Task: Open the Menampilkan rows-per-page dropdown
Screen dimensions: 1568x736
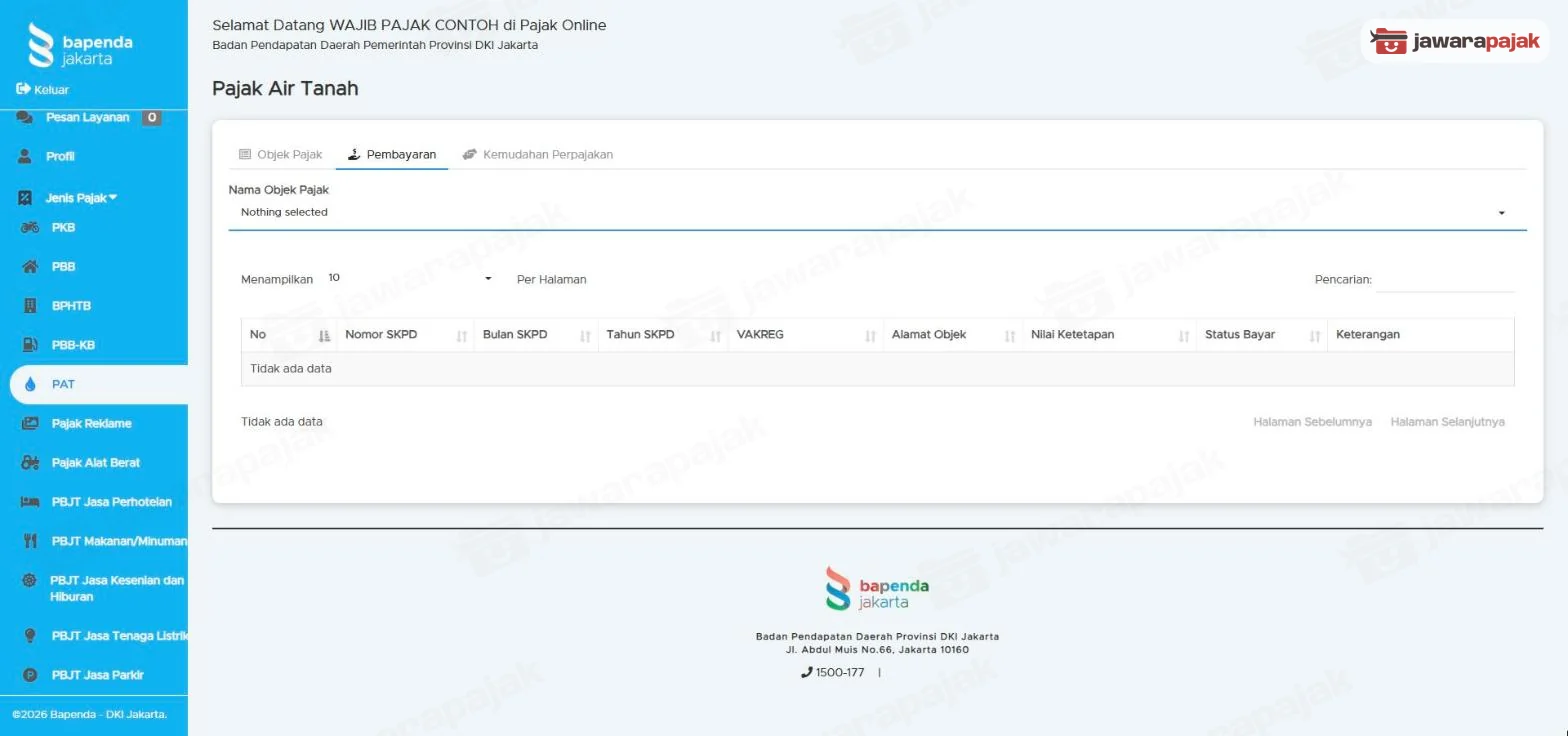Action: point(410,278)
